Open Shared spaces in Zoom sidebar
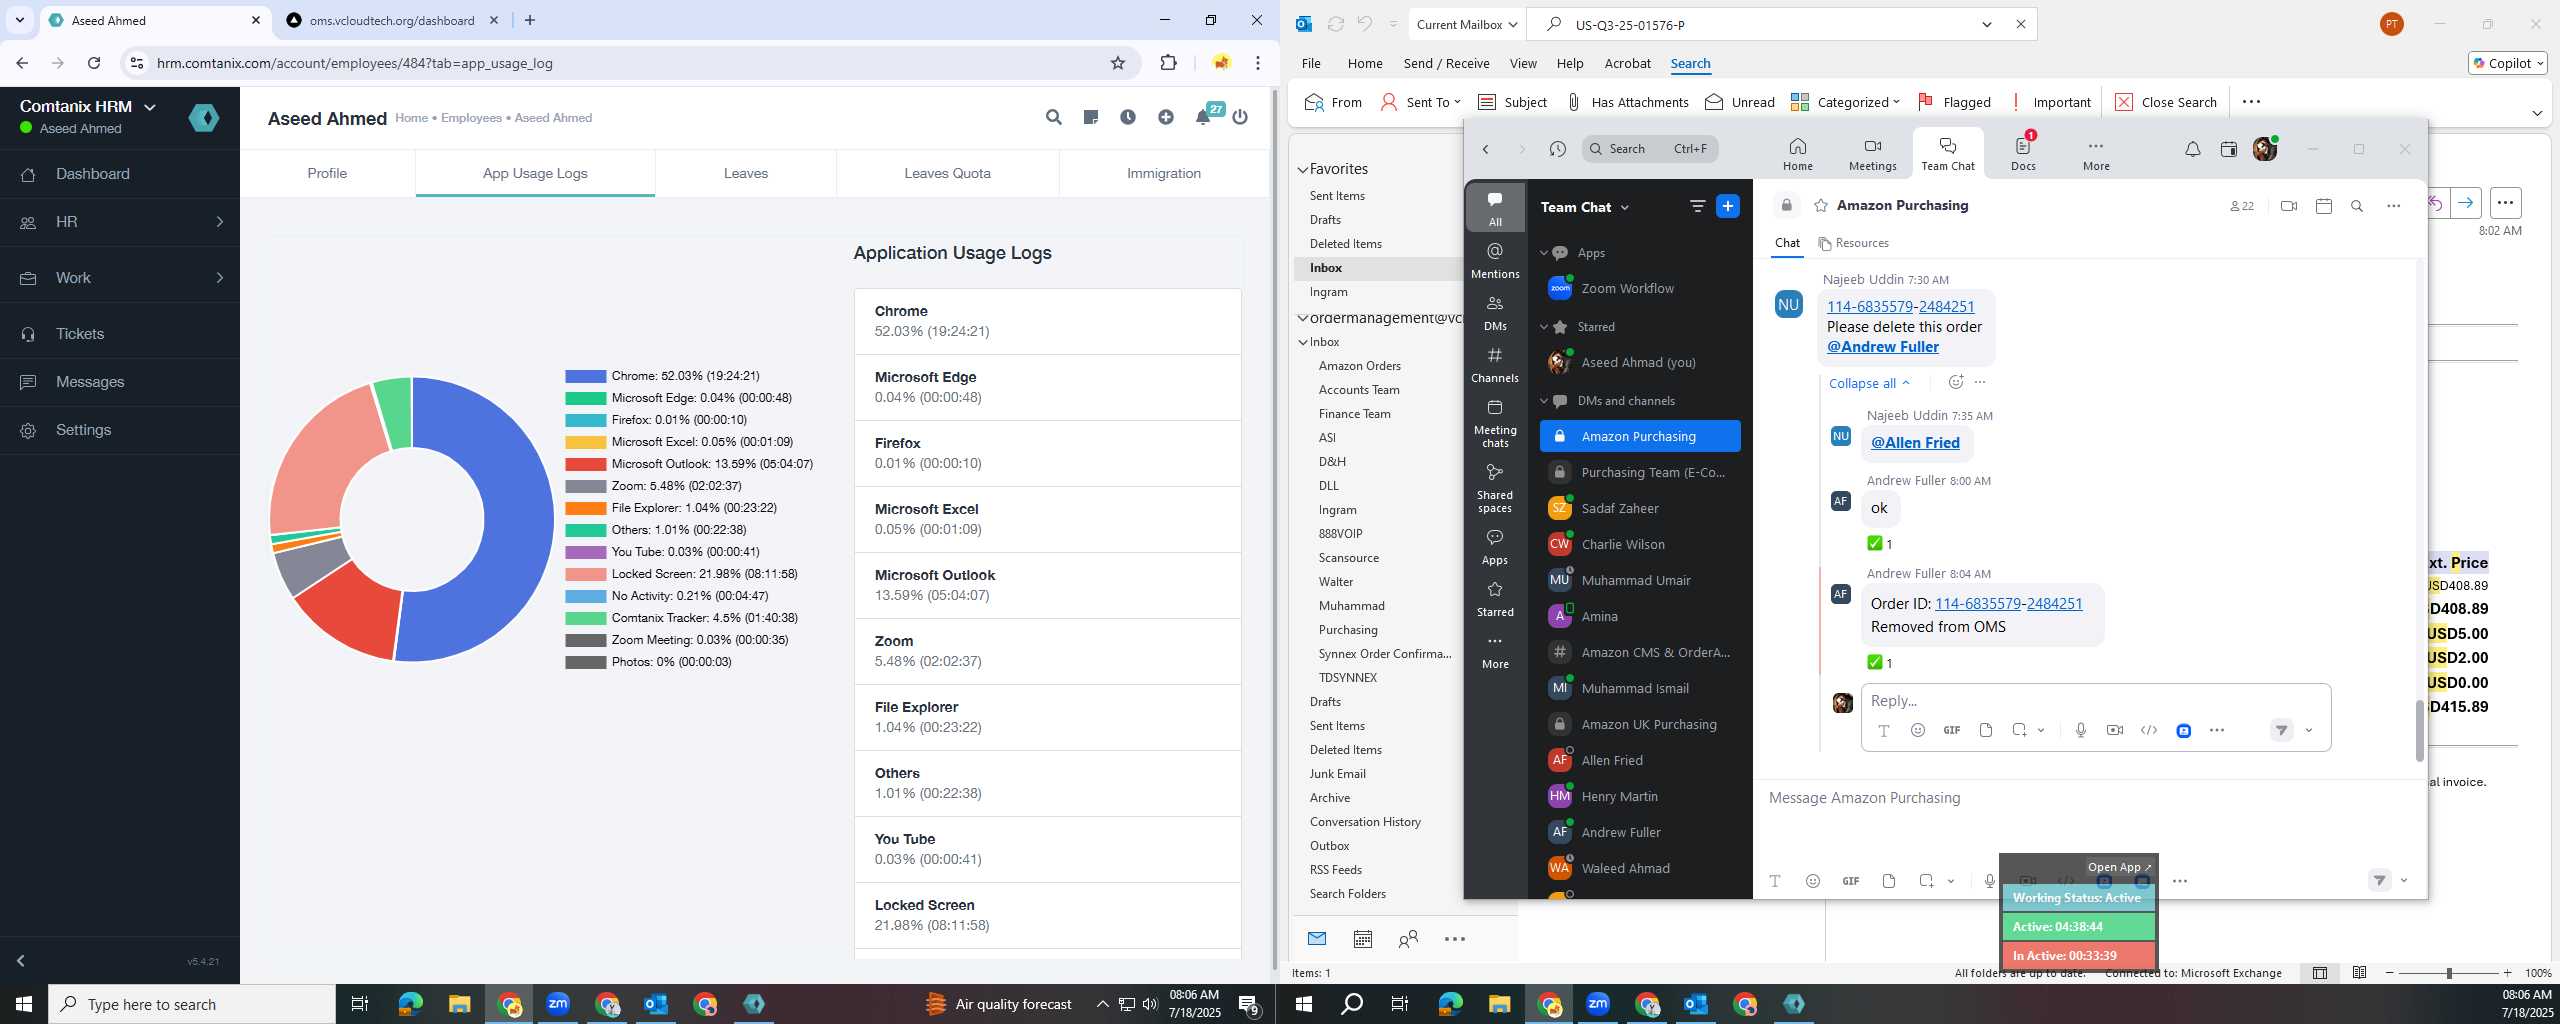This screenshot has width=2560, height=1024. tap(1495, 488)
